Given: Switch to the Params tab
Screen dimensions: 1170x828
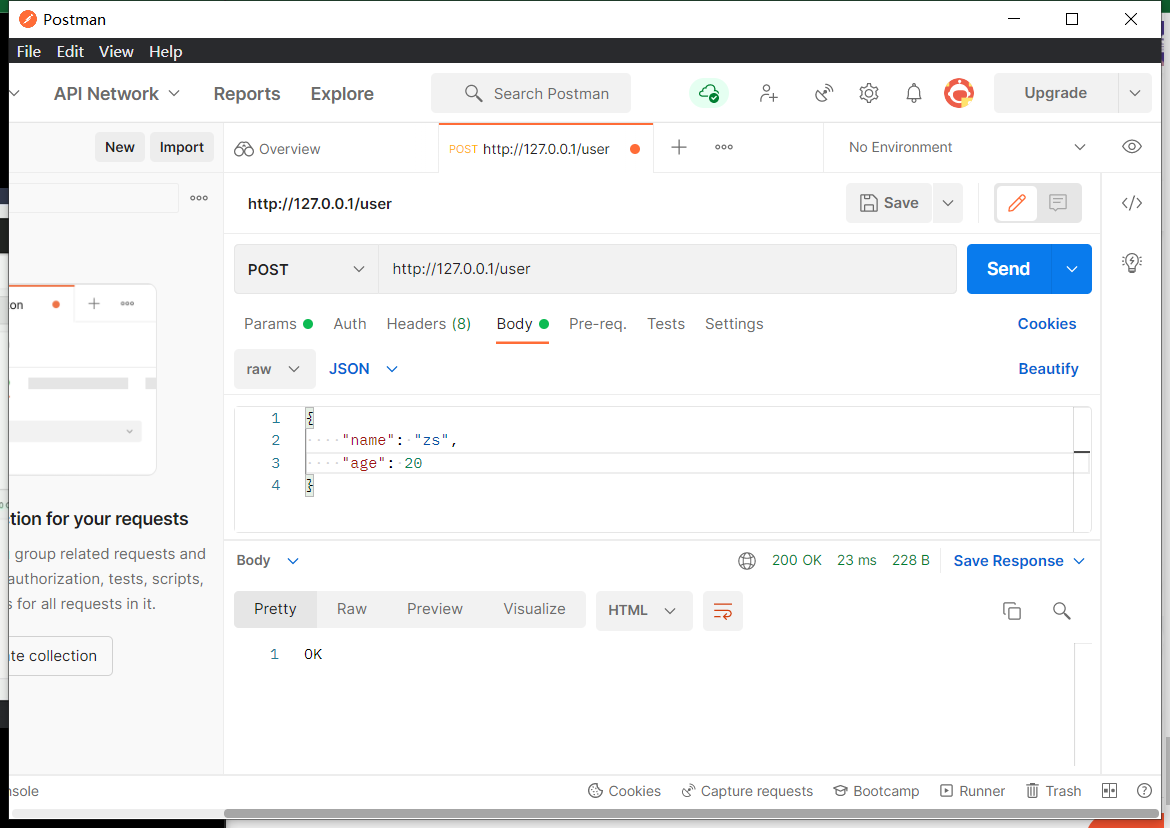Looking at the screenshot, I should 278,324.
